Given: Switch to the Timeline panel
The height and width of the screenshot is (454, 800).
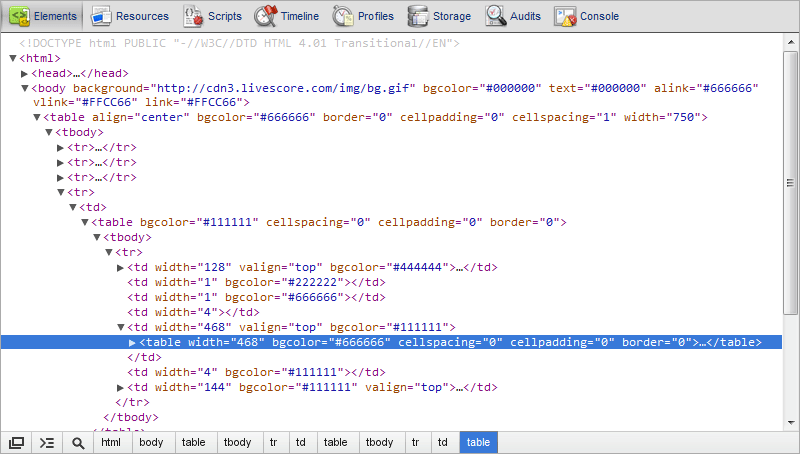Looking at the screenshot, I should pos(287,16).
